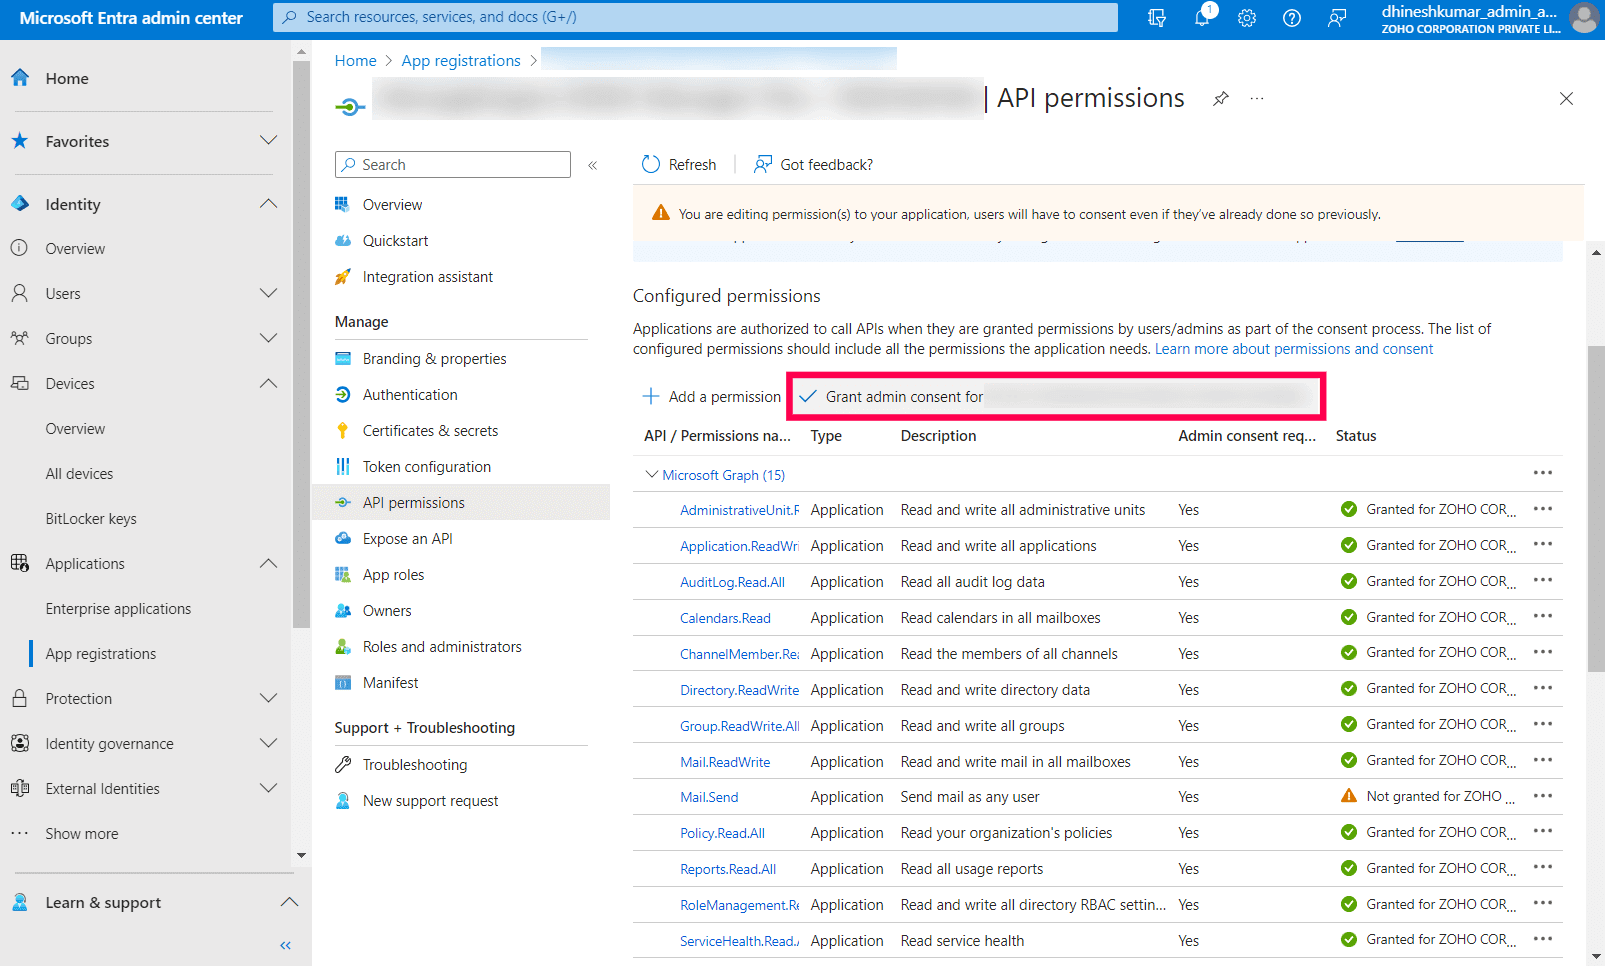Click Add a permission button
This screenshot has width=1605, height=966.
pyautogui.click(x=711, y=397)
